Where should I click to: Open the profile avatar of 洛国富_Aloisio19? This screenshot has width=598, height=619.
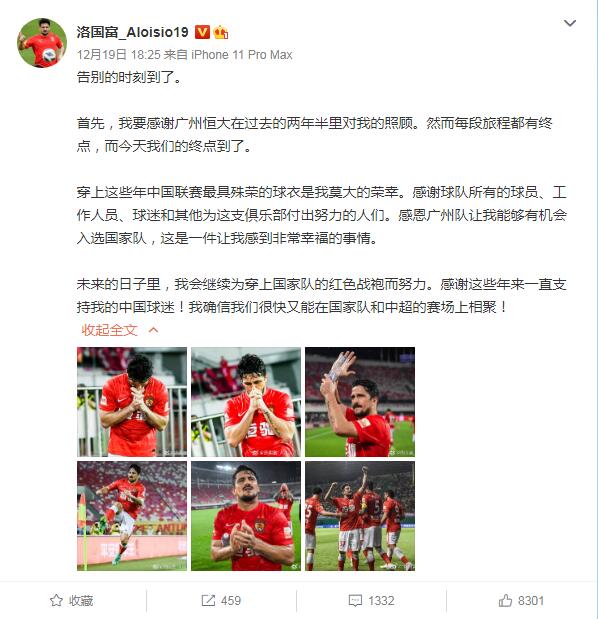(x=42, y=43)
